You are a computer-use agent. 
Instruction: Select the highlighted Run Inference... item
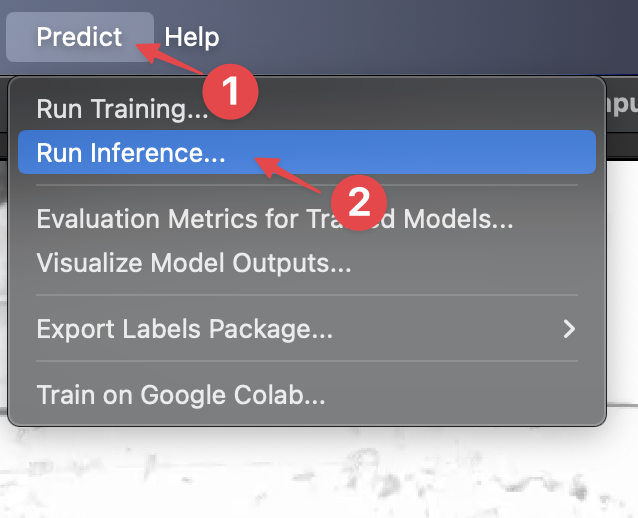[131, 153]
